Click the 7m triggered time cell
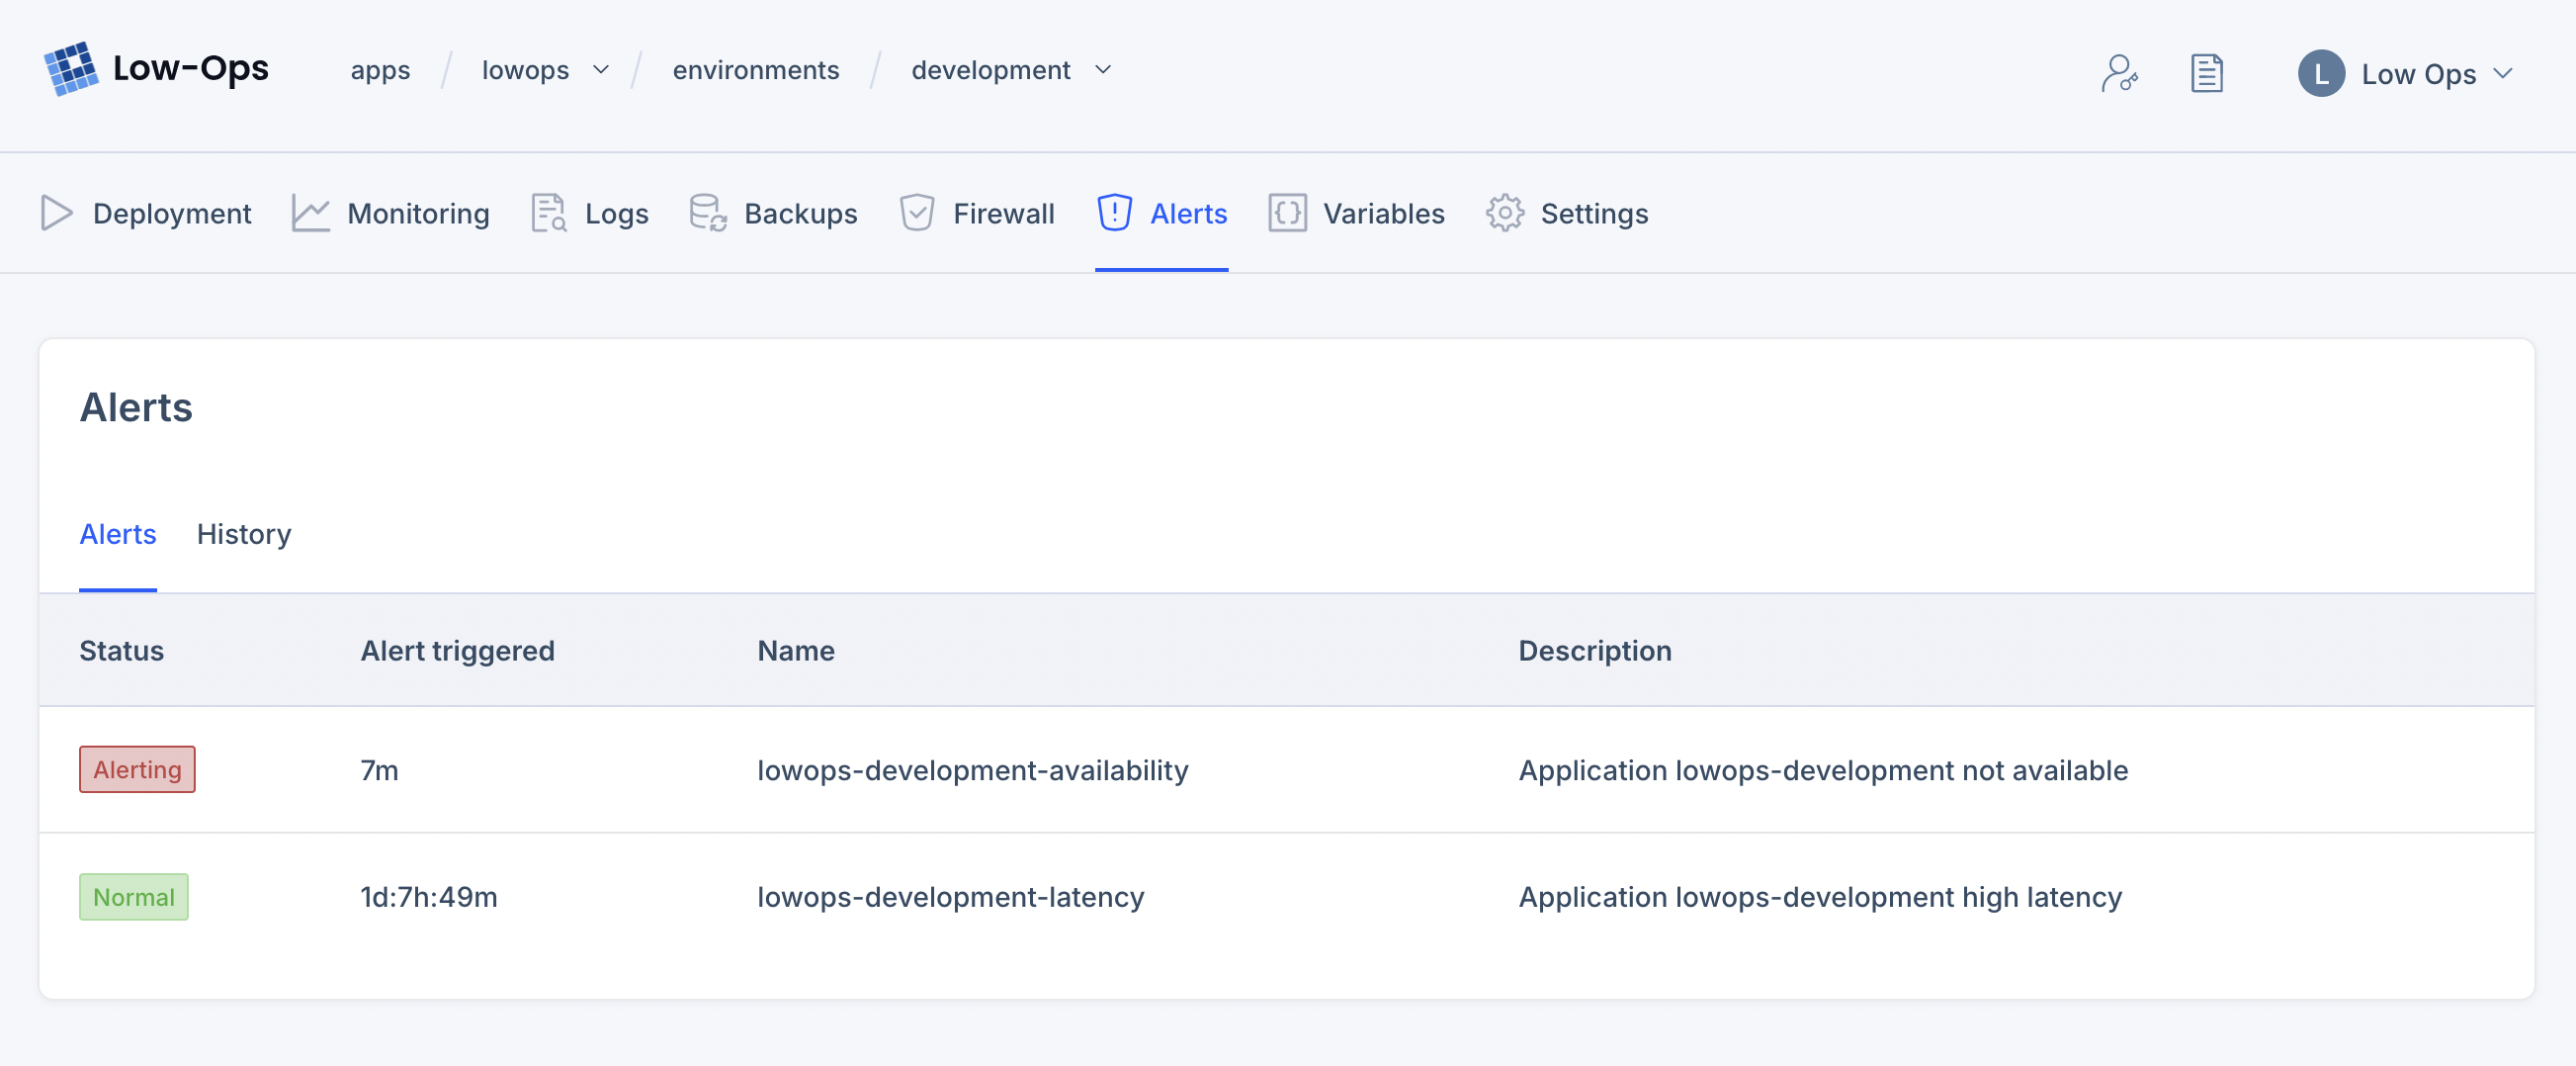The width and height of the screenshot is (2576, 1066). 380,770
